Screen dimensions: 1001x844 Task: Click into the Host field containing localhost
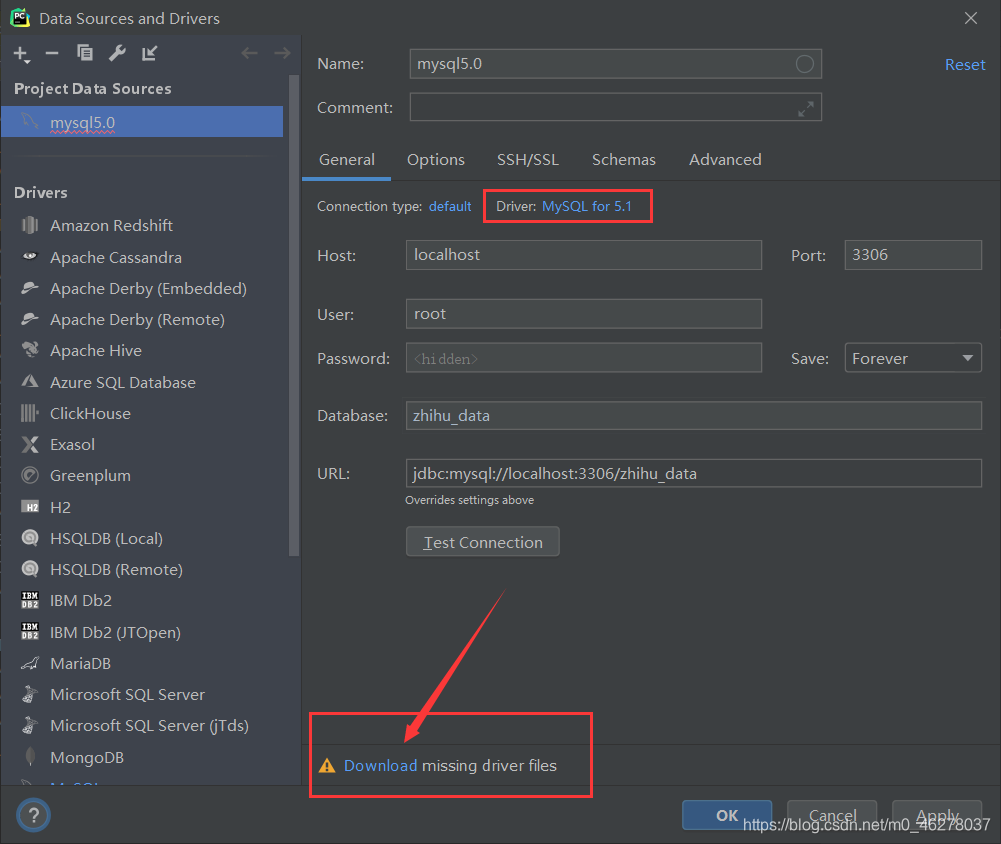[583, 255]
